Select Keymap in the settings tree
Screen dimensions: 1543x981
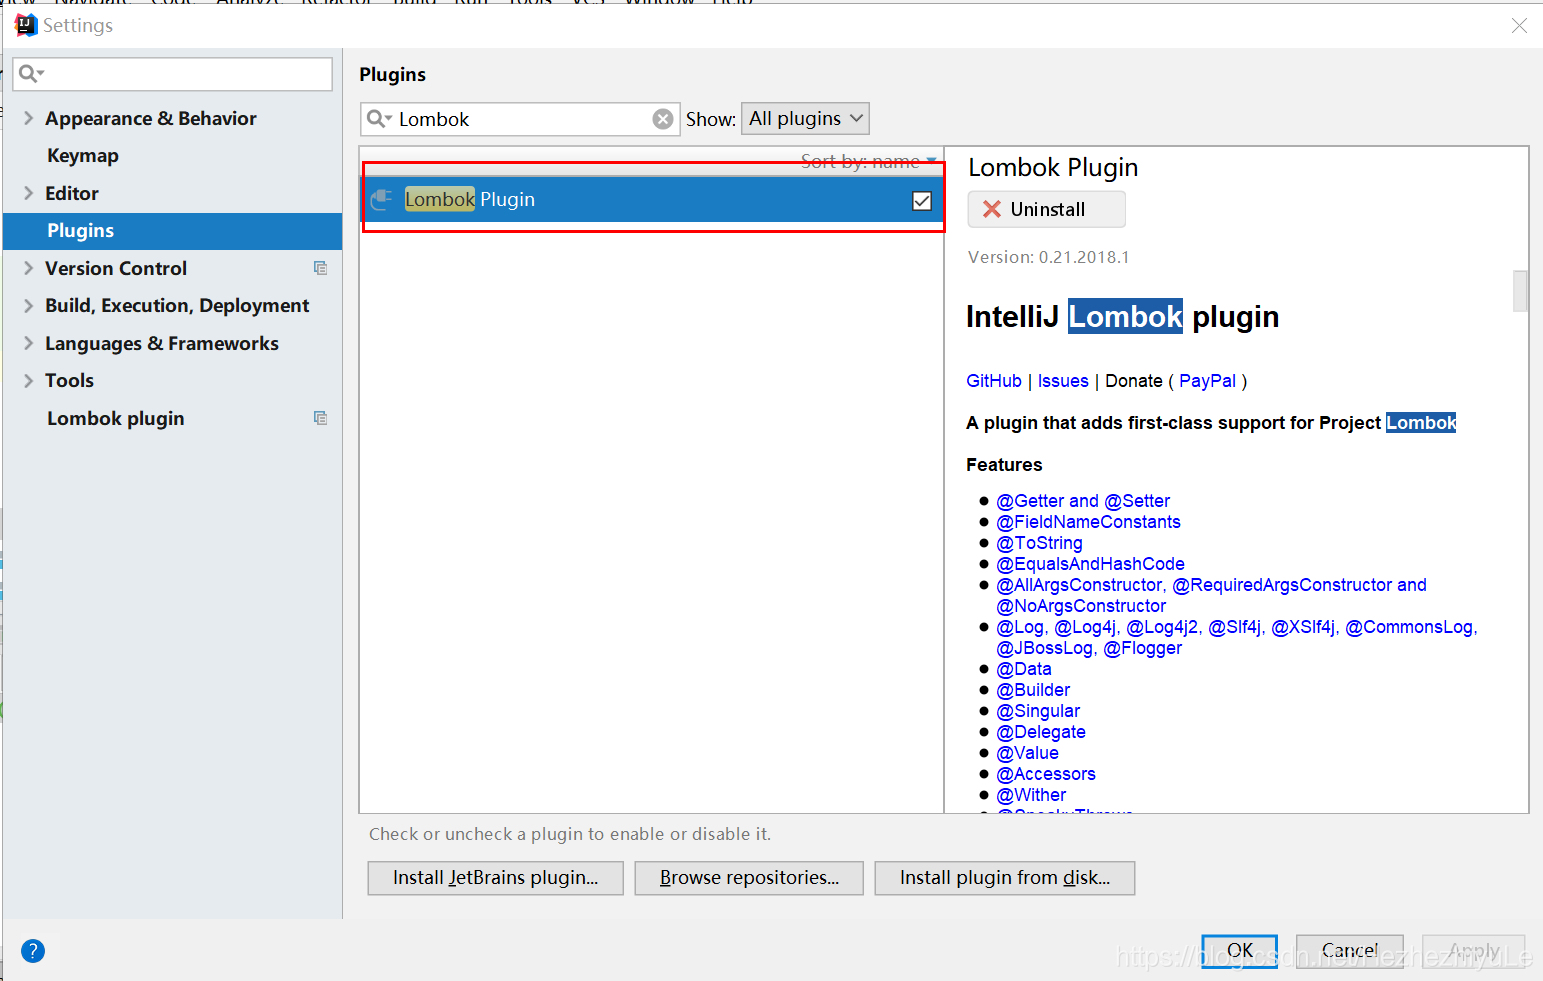point(83,156)
